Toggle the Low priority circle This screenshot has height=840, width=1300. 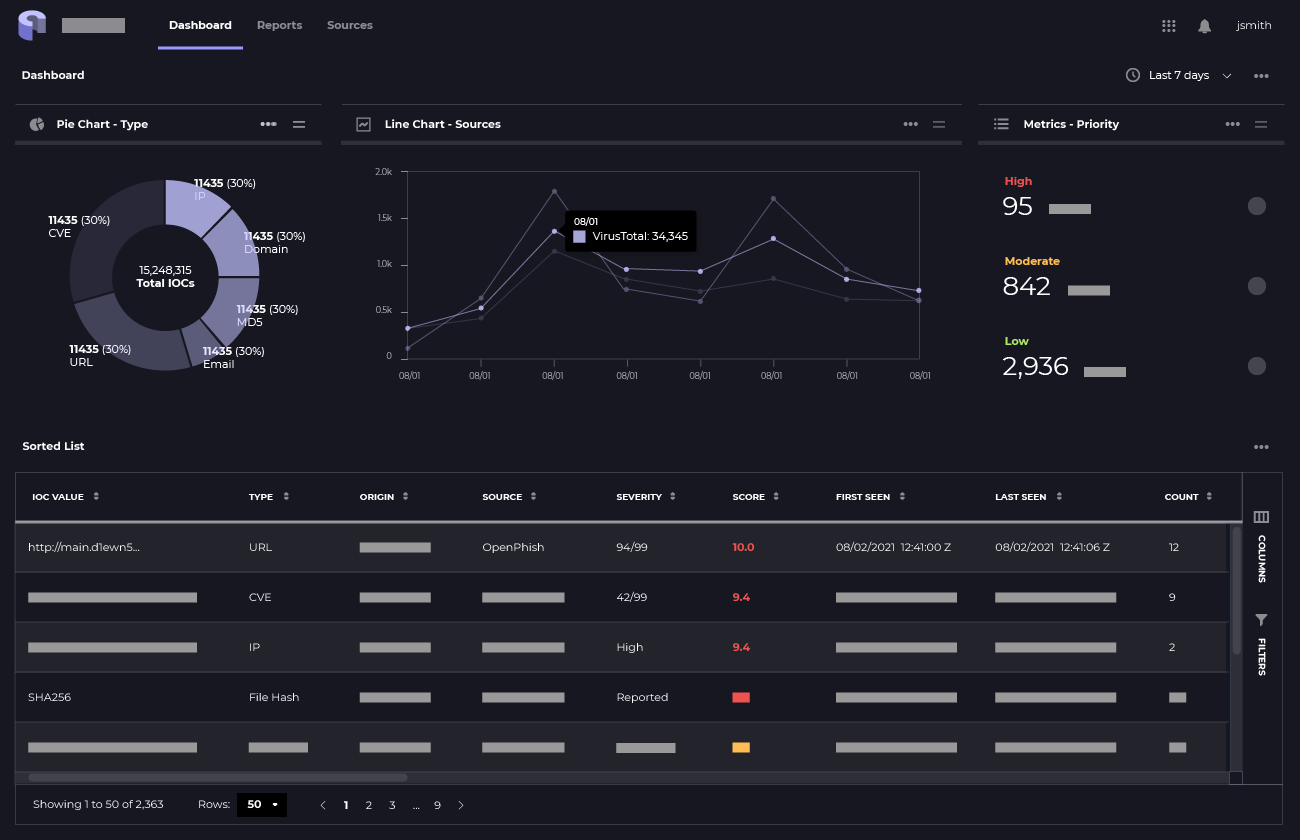(x=1257, y=366)
